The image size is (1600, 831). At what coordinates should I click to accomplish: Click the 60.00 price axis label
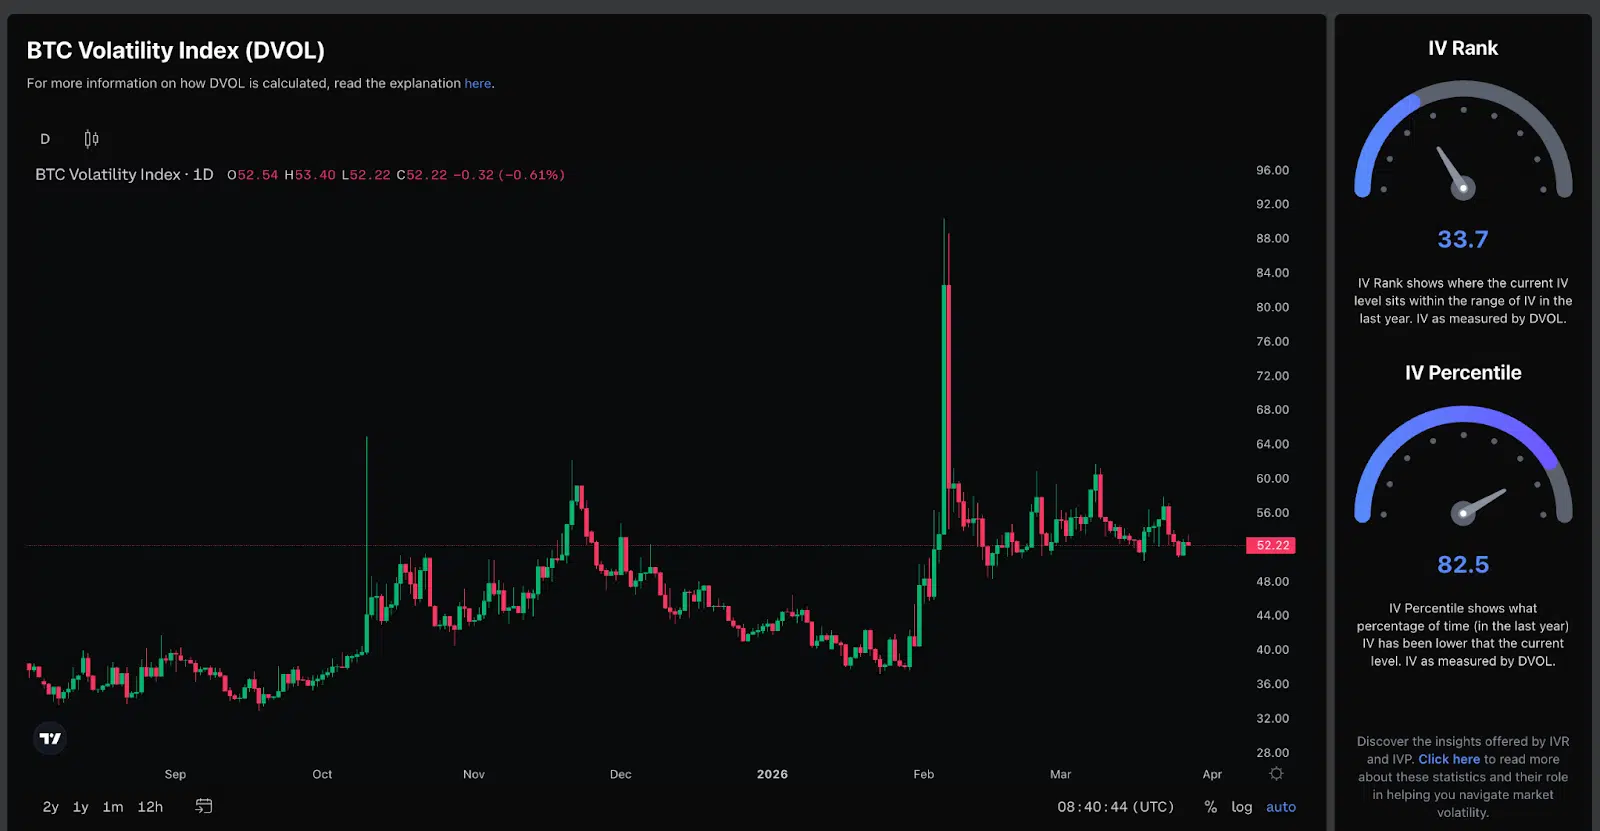[x=1273, y=478]
